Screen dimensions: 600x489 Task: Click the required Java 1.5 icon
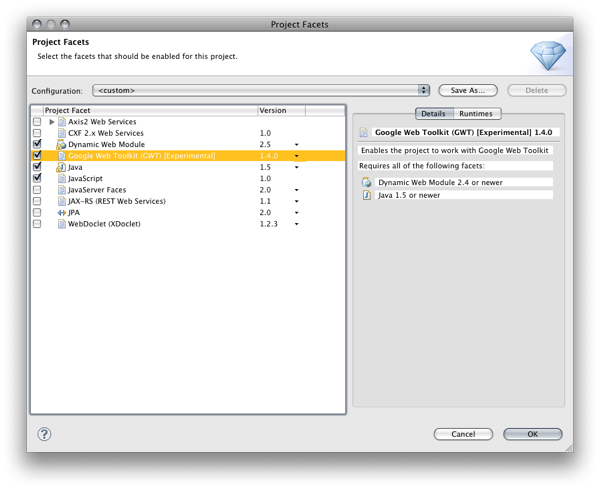coord(367,195)
